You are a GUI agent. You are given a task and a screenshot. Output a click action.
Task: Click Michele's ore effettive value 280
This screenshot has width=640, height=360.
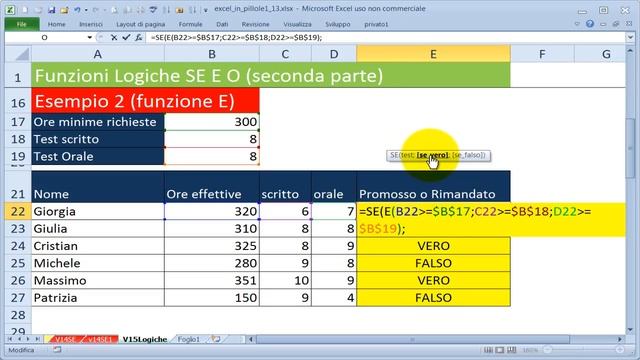click(x=212, y=263)
